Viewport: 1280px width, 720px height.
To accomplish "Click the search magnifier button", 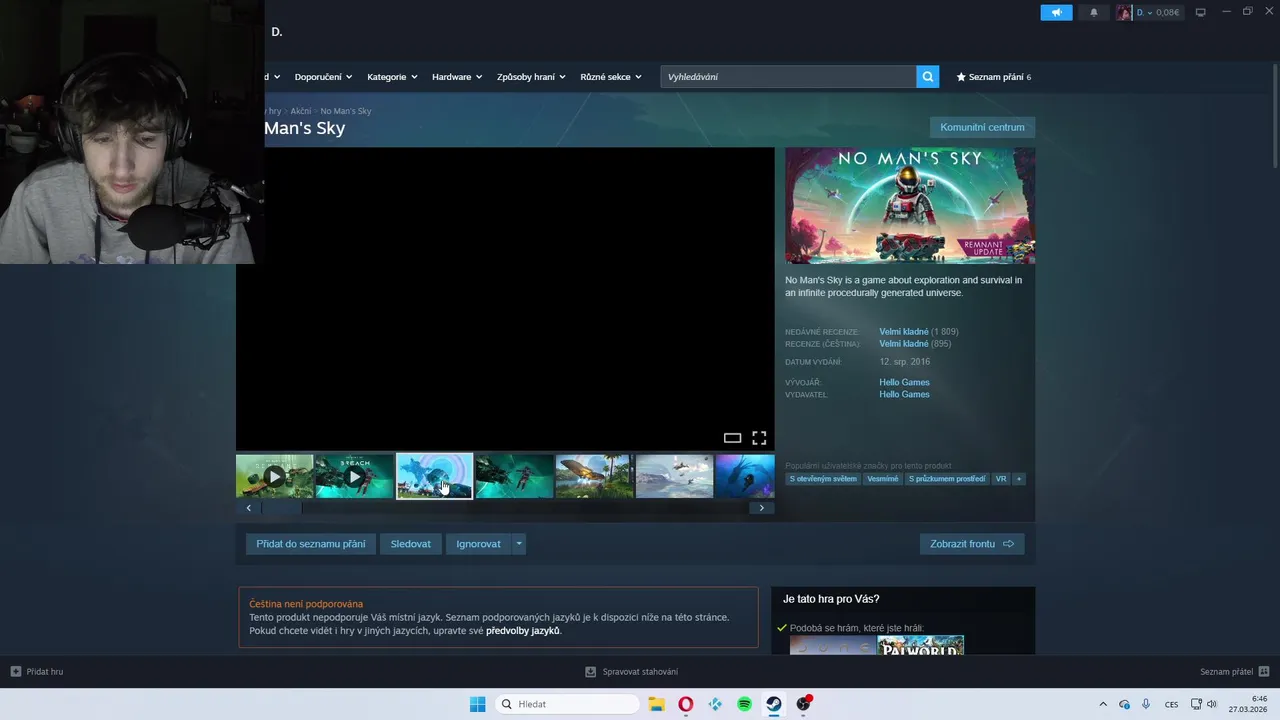I will pos(928,77).
